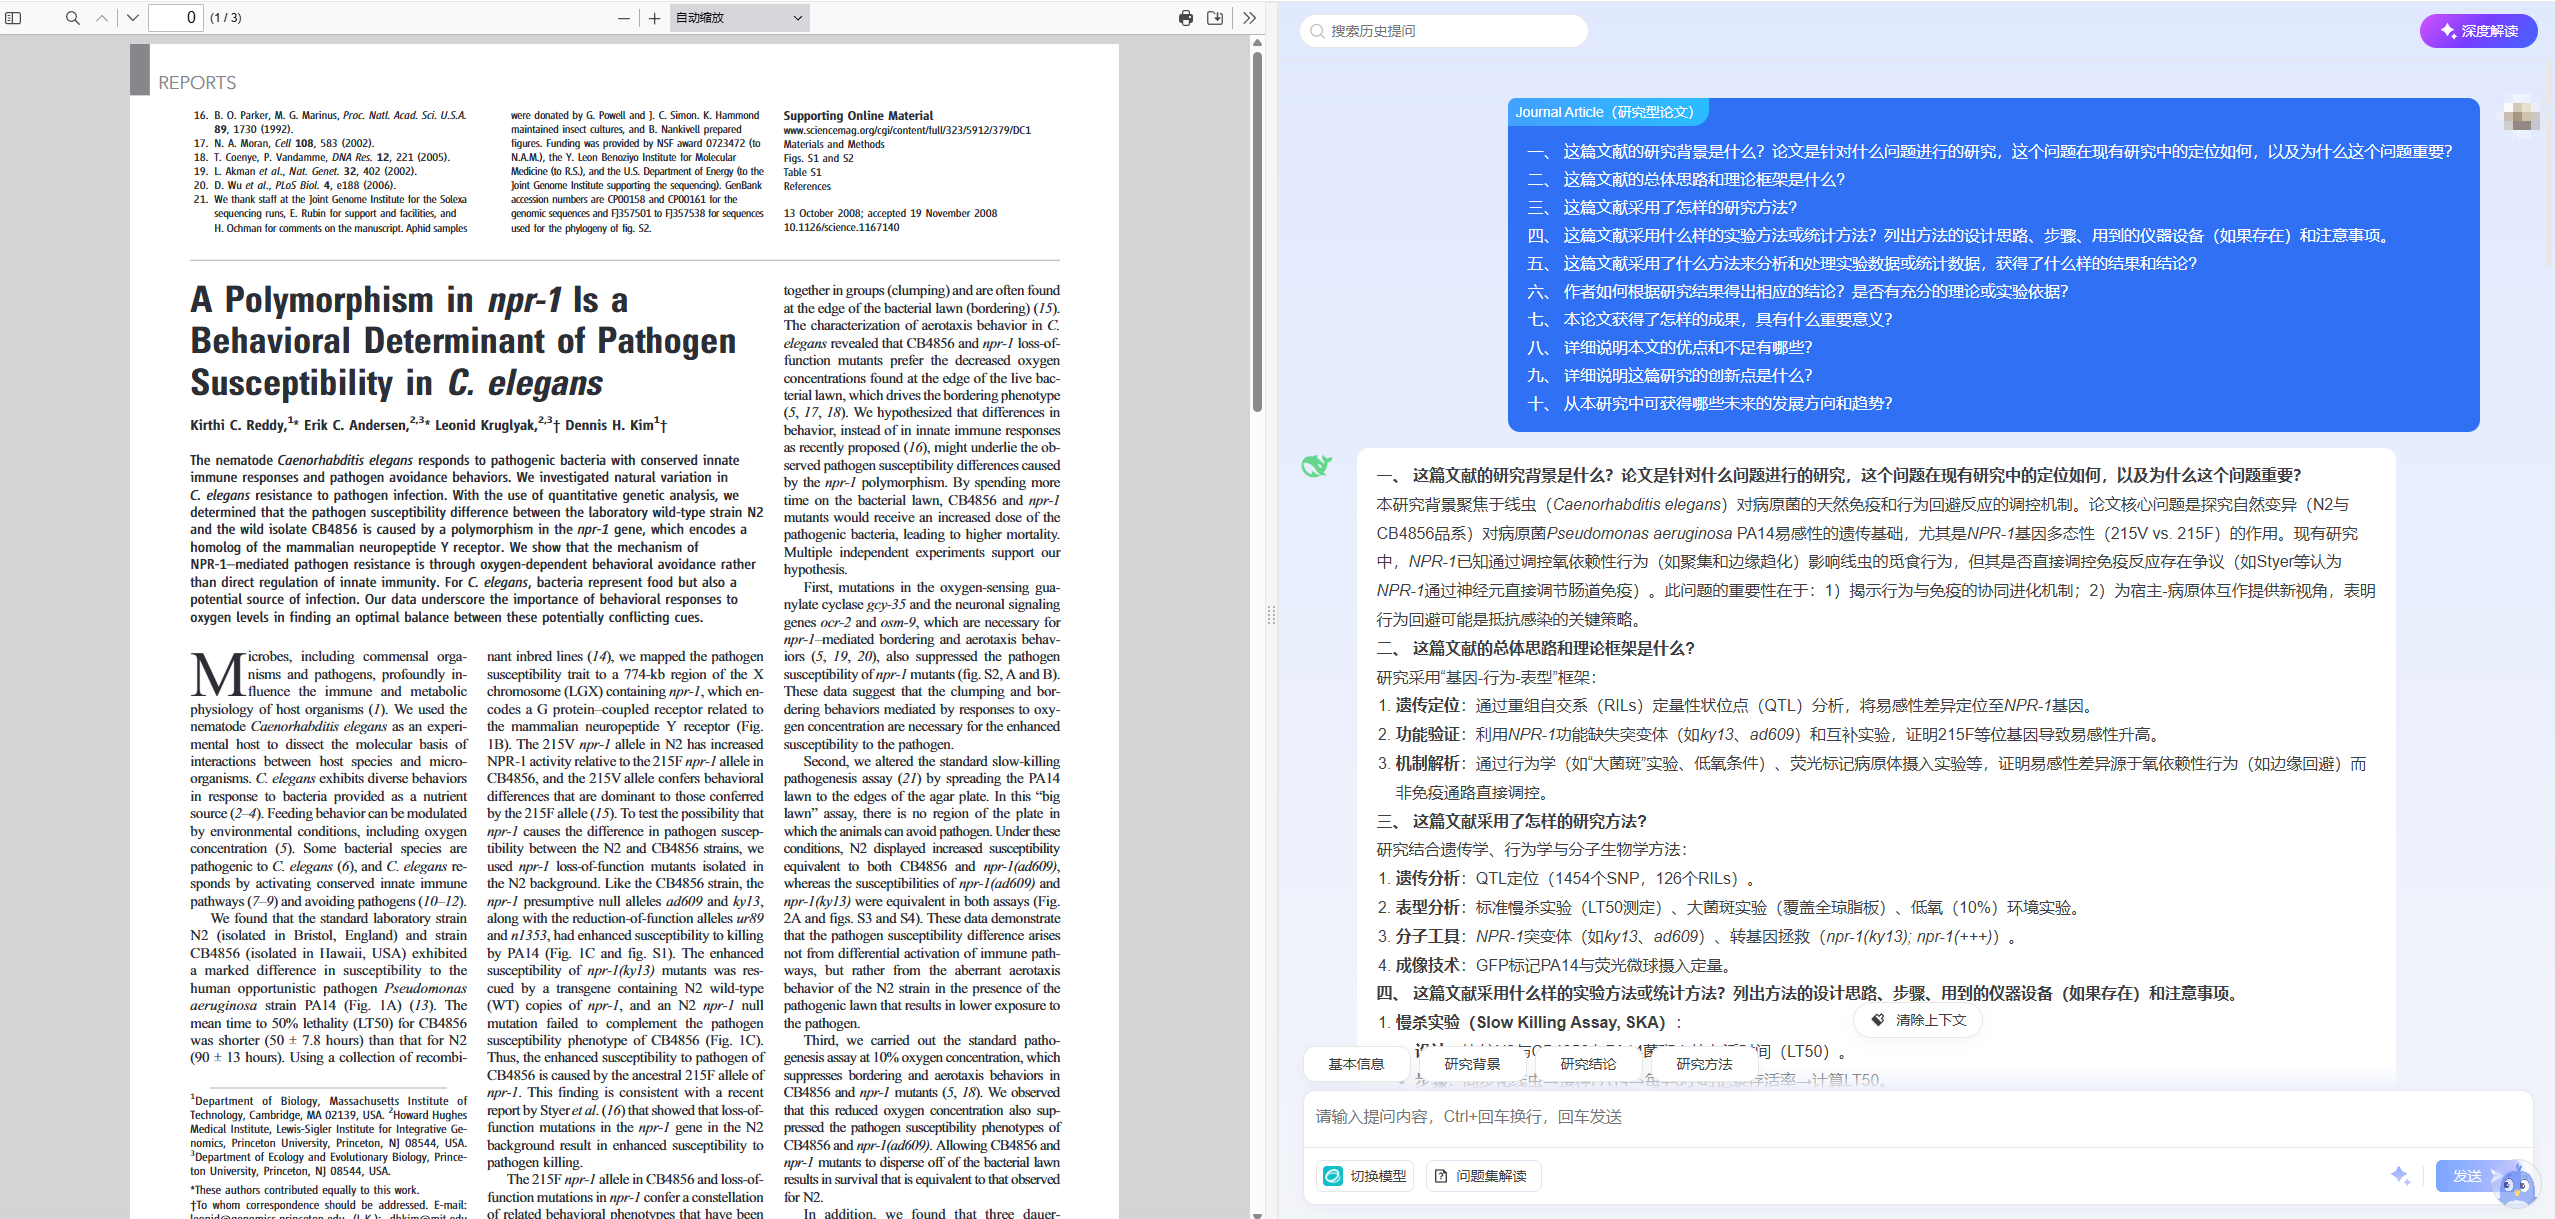Print the PDF document
The height and width of the screenshot is (1219, 2555).
(x=1186, y=18)
